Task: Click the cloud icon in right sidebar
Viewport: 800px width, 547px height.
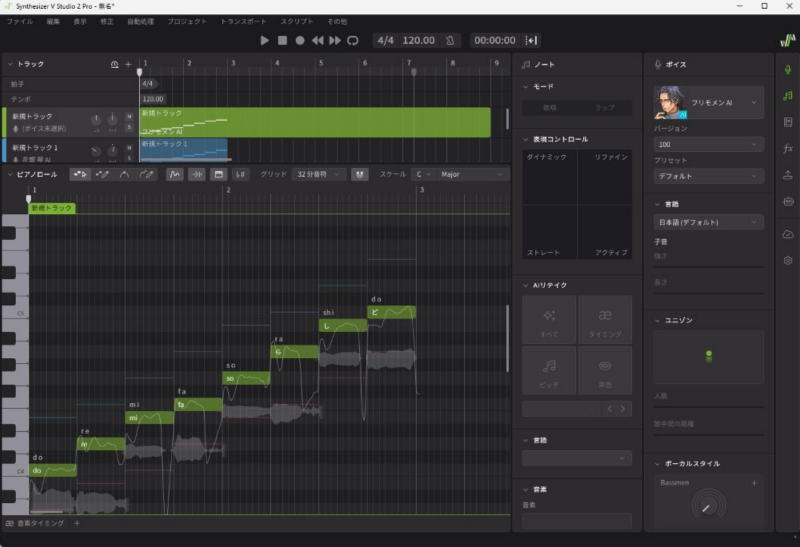Action: (788, 234)
